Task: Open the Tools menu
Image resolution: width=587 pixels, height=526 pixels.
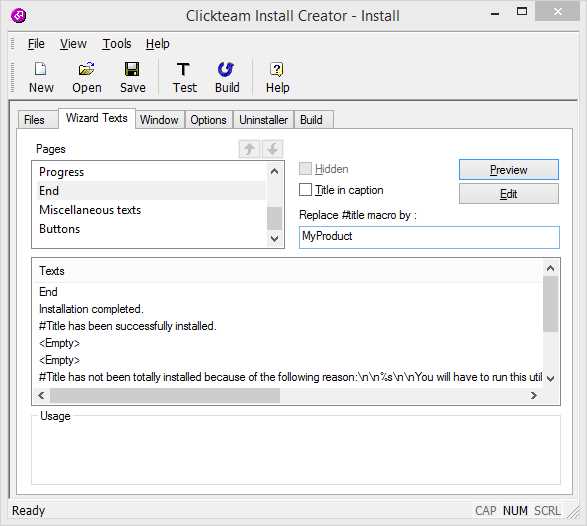Action: click(x=117, y=44)
